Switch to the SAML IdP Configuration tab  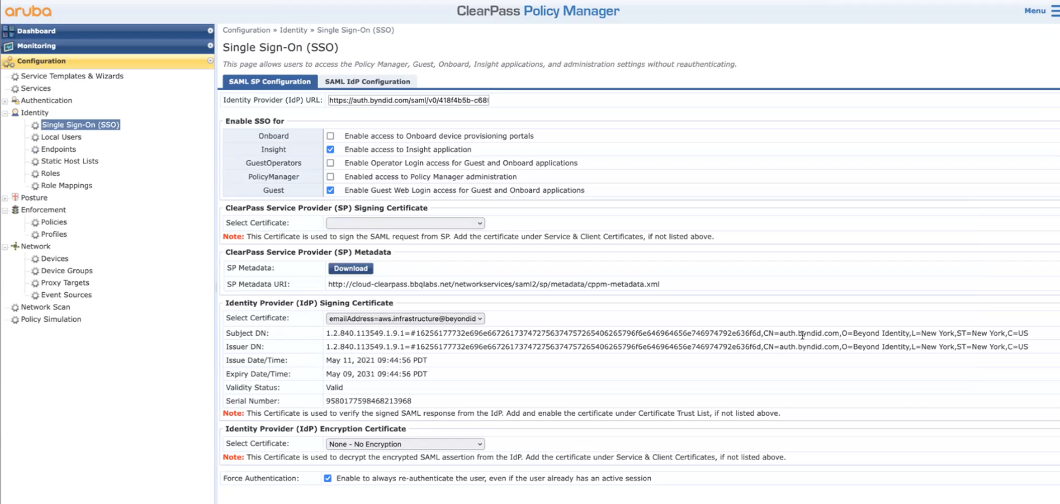click(x=367, y=82)
